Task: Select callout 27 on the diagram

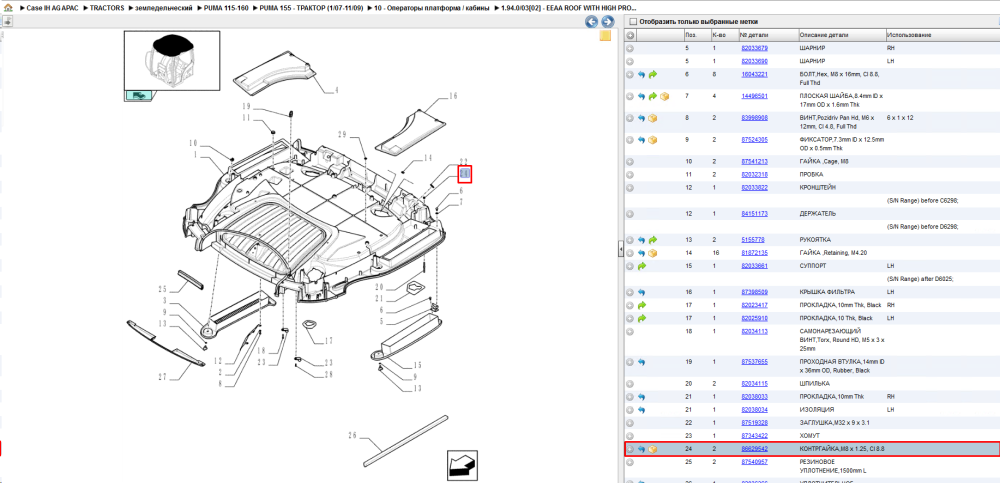Action: tap(163, 377)
